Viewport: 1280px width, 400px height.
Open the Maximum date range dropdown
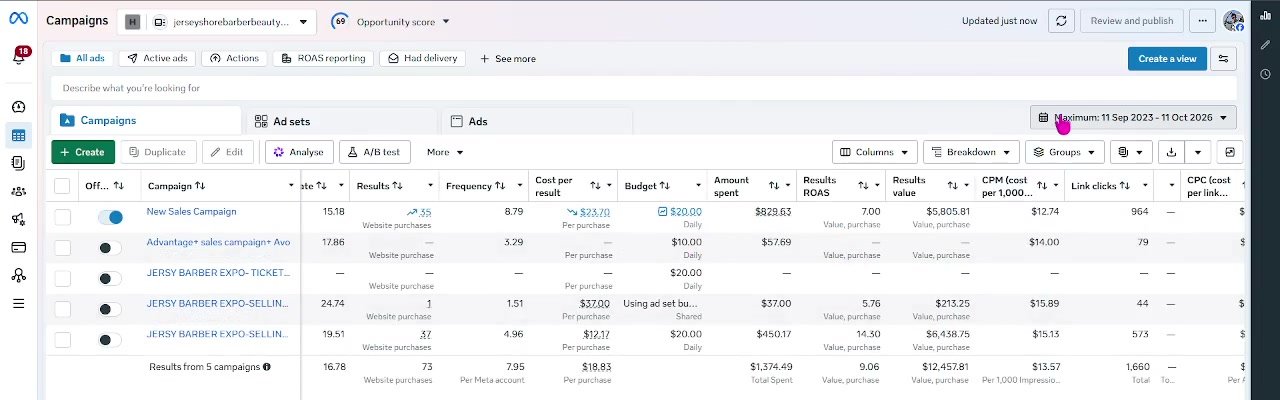(x=1133, y=118)
